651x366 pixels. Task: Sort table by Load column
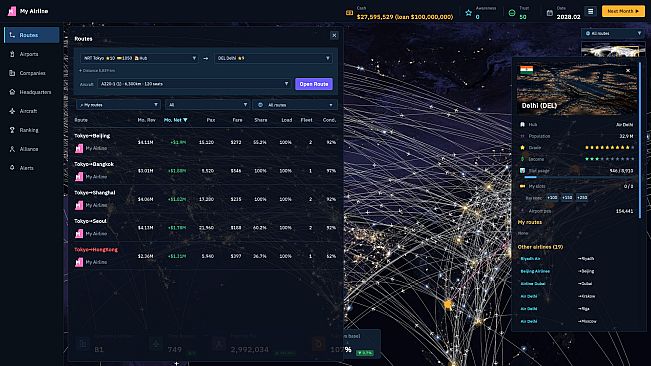click(286, 120)
